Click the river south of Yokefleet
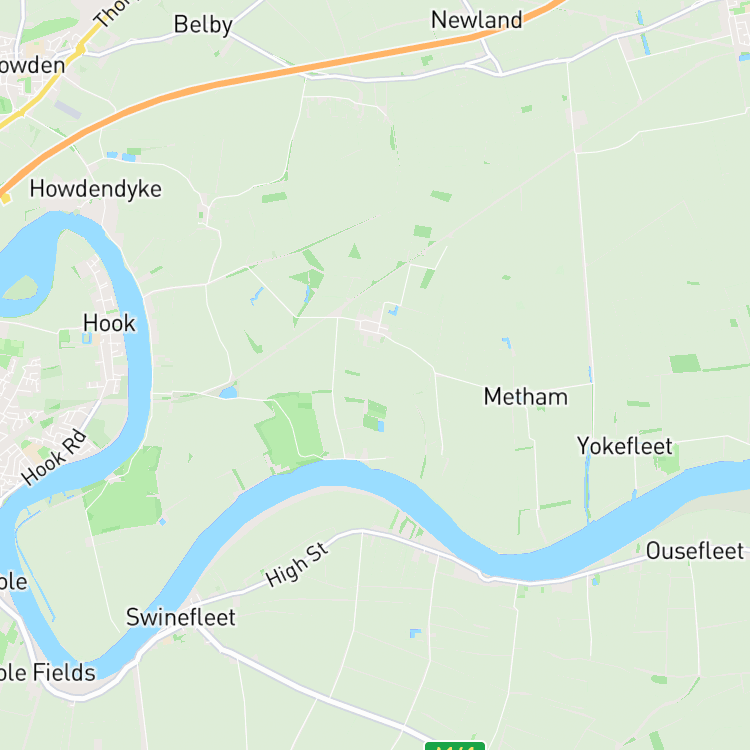This screenshot has width=750, height=750. 622,509
